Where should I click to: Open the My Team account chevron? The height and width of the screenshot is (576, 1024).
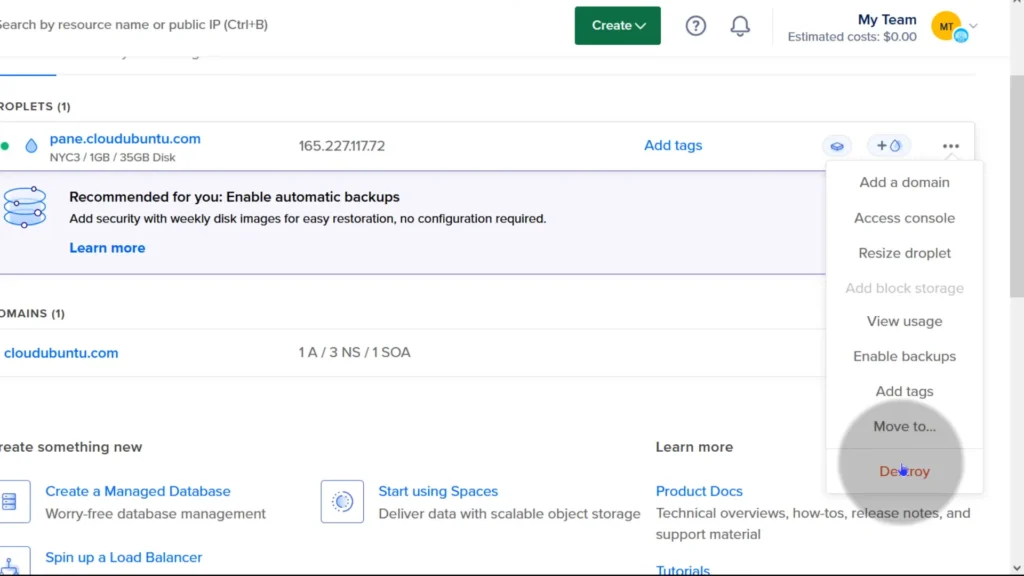point(975,26)
